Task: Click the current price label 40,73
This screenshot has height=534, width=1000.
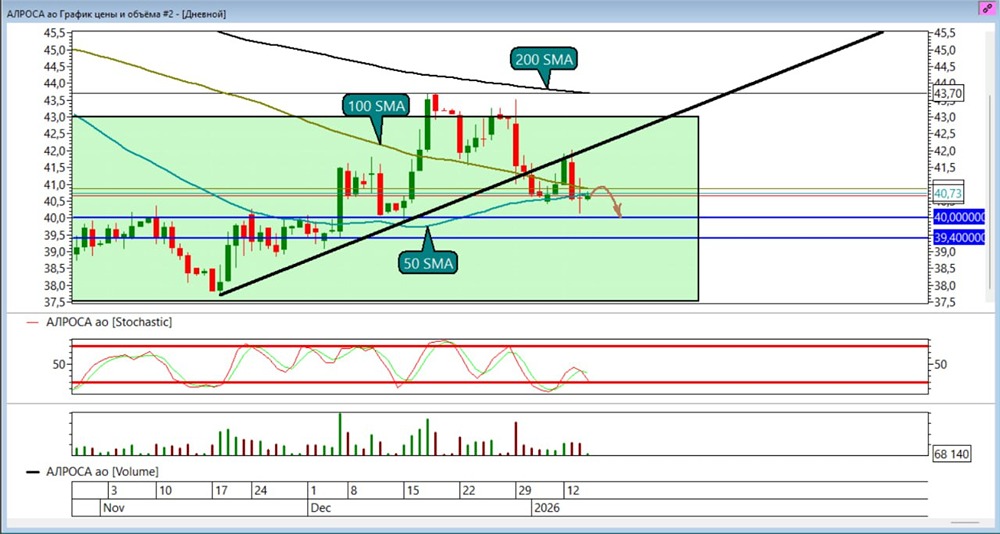Action: (947, 193)
